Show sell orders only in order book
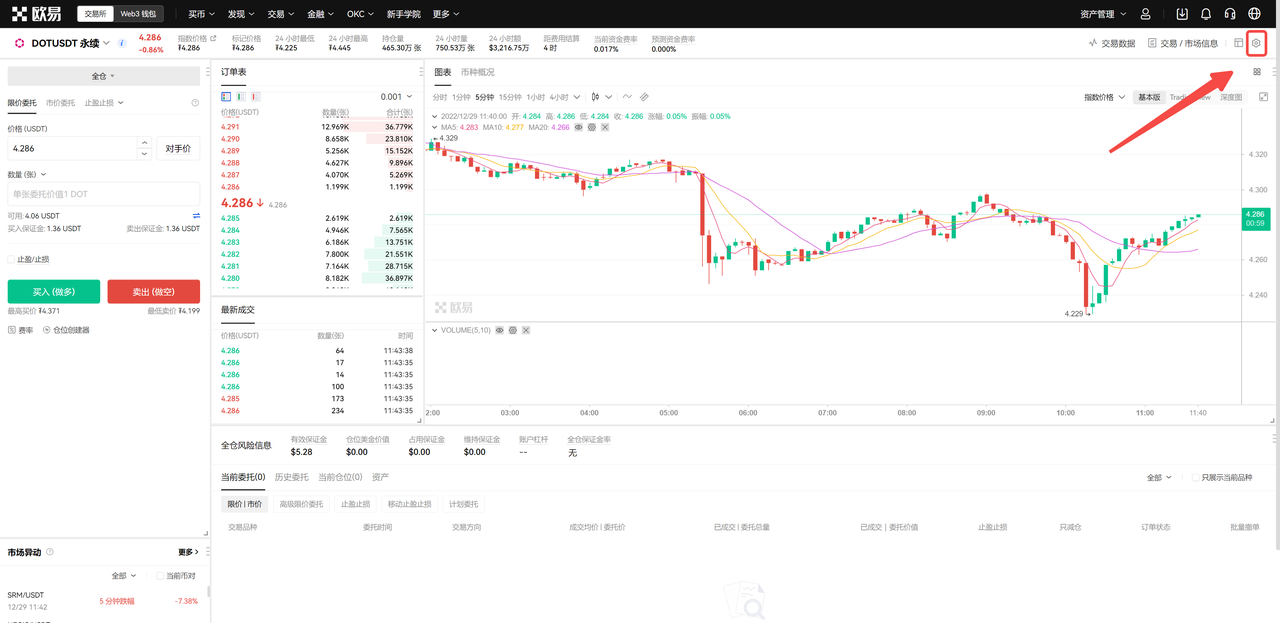The height and width of the screenshot is (623, 1280). point(254,97)
